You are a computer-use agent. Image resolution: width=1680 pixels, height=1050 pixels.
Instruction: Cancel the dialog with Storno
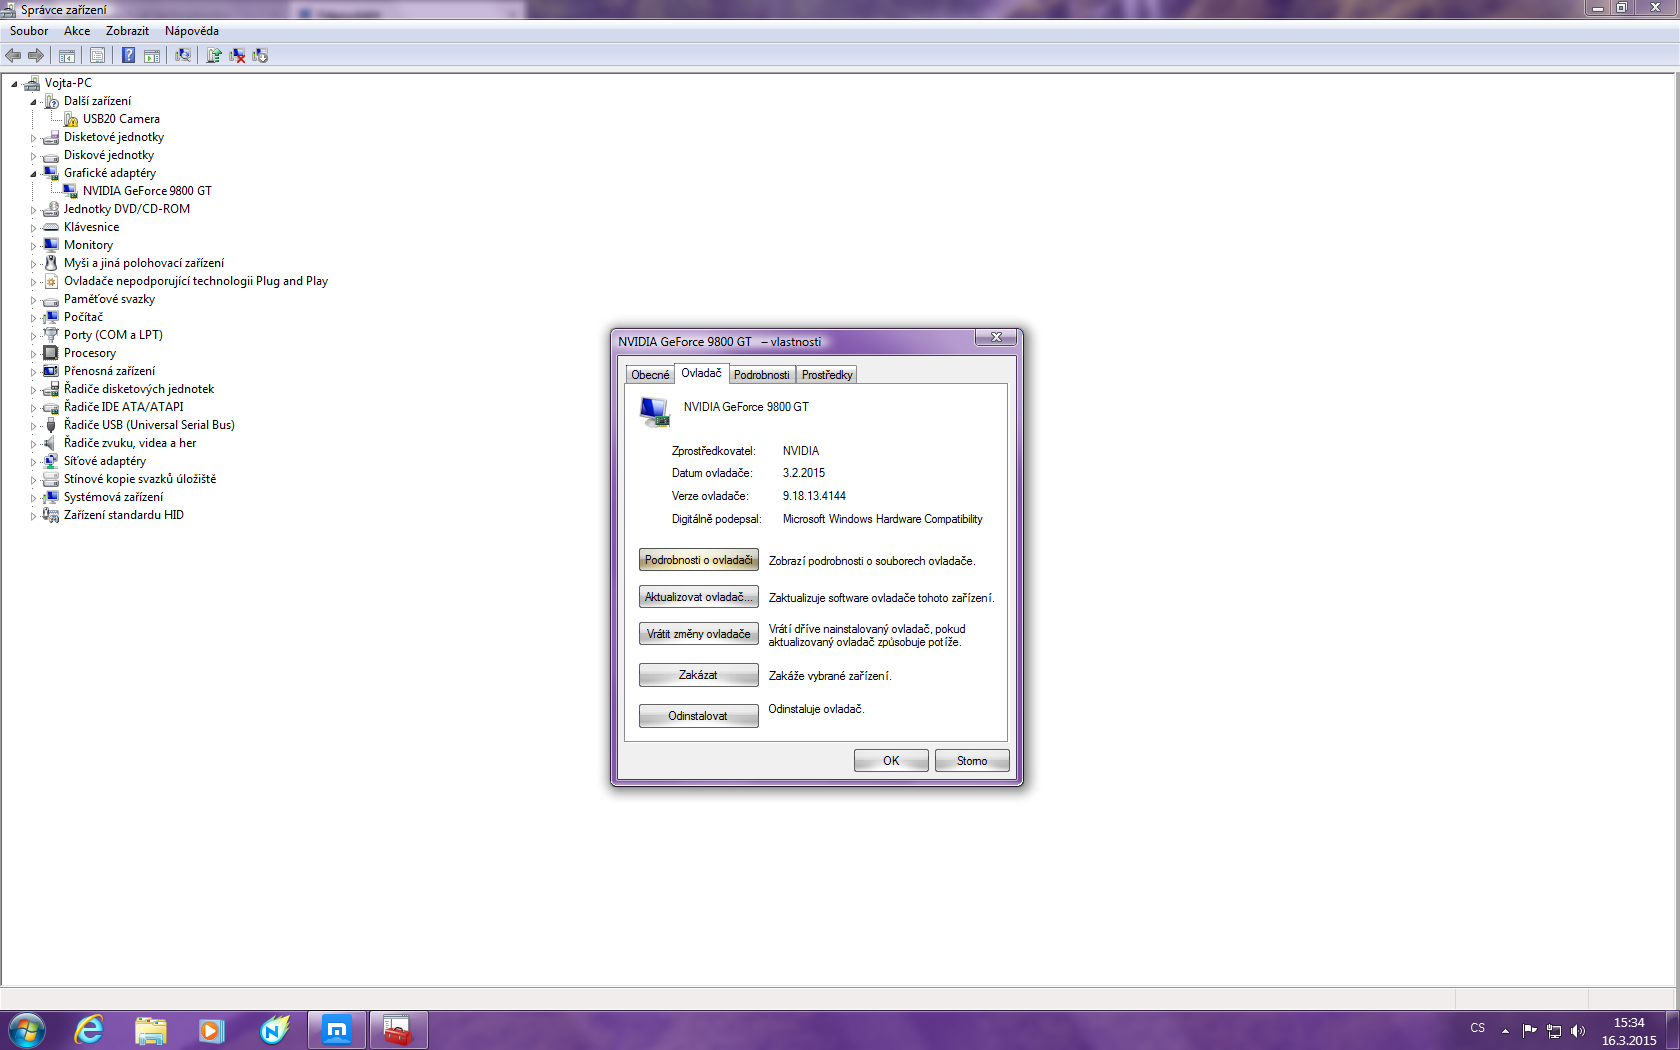(x=972, y=761)
